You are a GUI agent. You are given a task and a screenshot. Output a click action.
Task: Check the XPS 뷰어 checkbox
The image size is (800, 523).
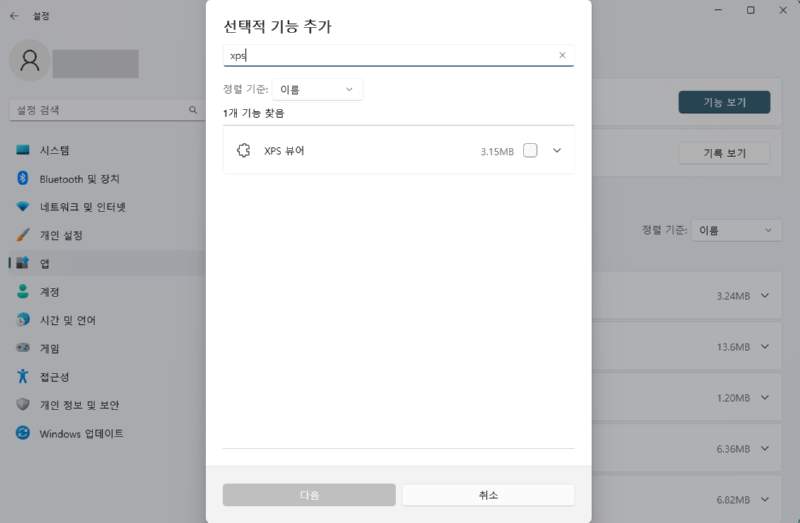click(530, 151)
